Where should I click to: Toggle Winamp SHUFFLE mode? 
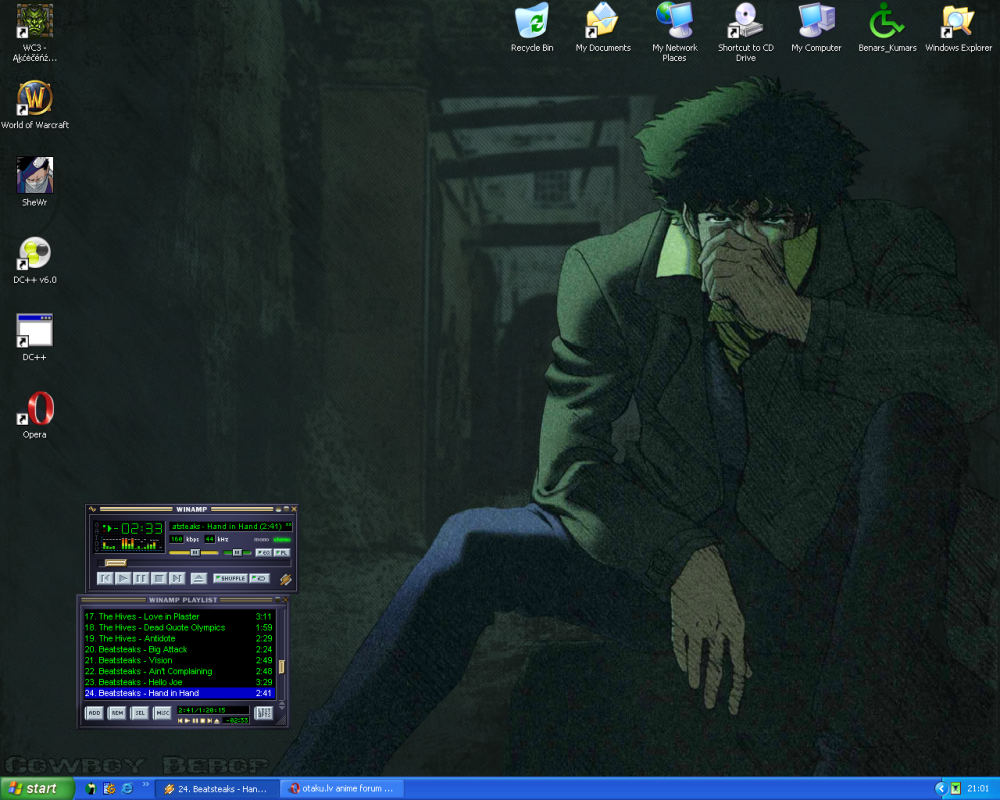[230, 579]
